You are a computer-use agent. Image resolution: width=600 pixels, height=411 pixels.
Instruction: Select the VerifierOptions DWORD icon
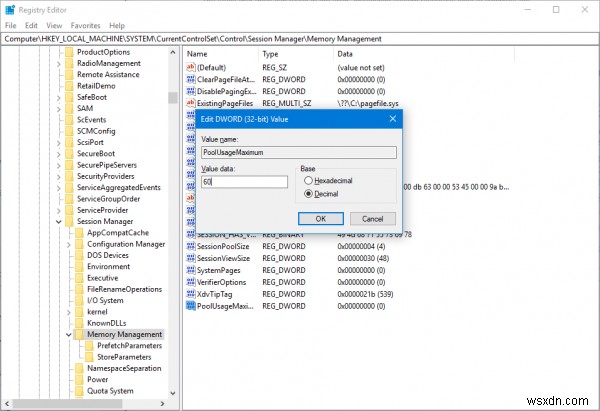(x=190, y=282)
